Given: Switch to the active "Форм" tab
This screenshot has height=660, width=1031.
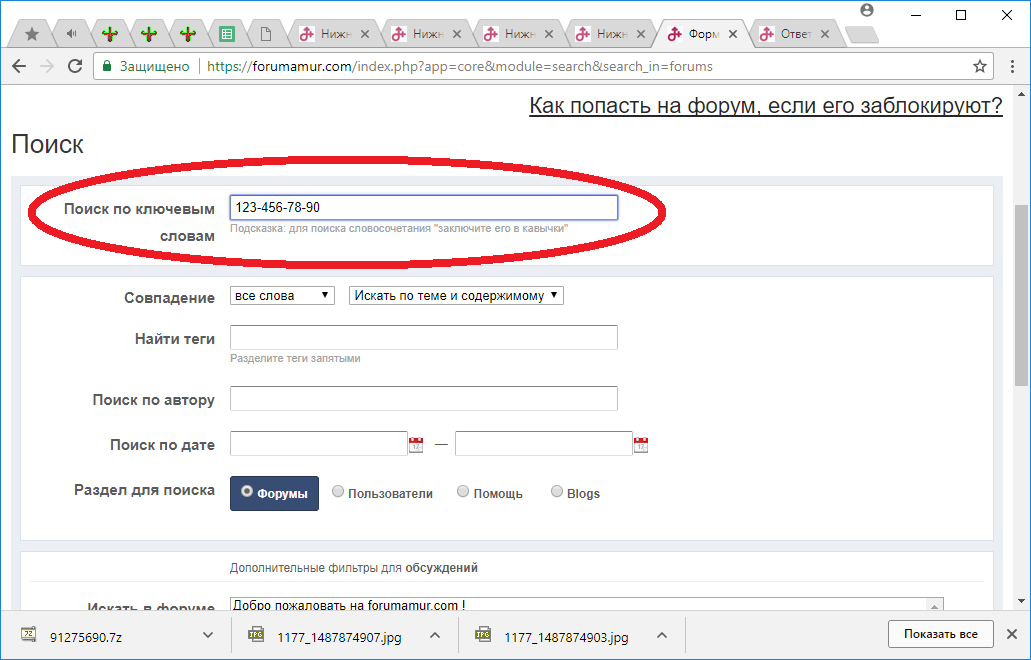Looking at the screenshot, I should tap(700, 34).
